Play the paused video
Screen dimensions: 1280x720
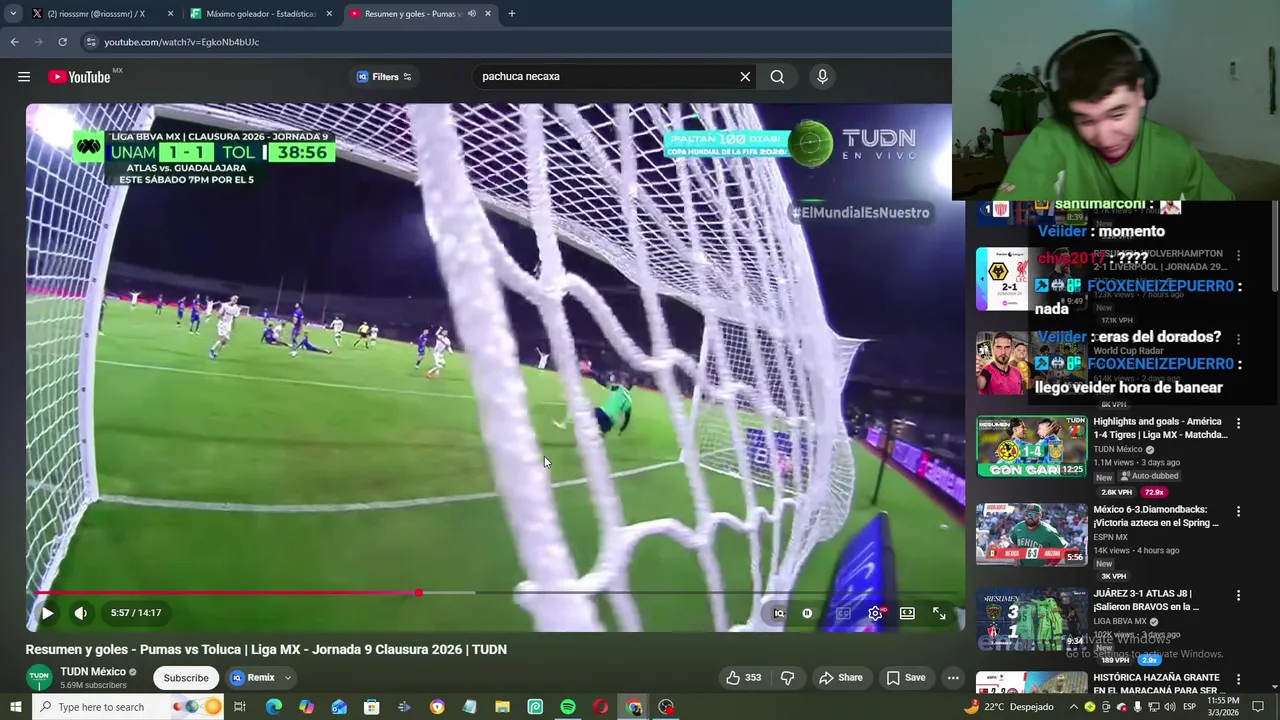point(47,613)
